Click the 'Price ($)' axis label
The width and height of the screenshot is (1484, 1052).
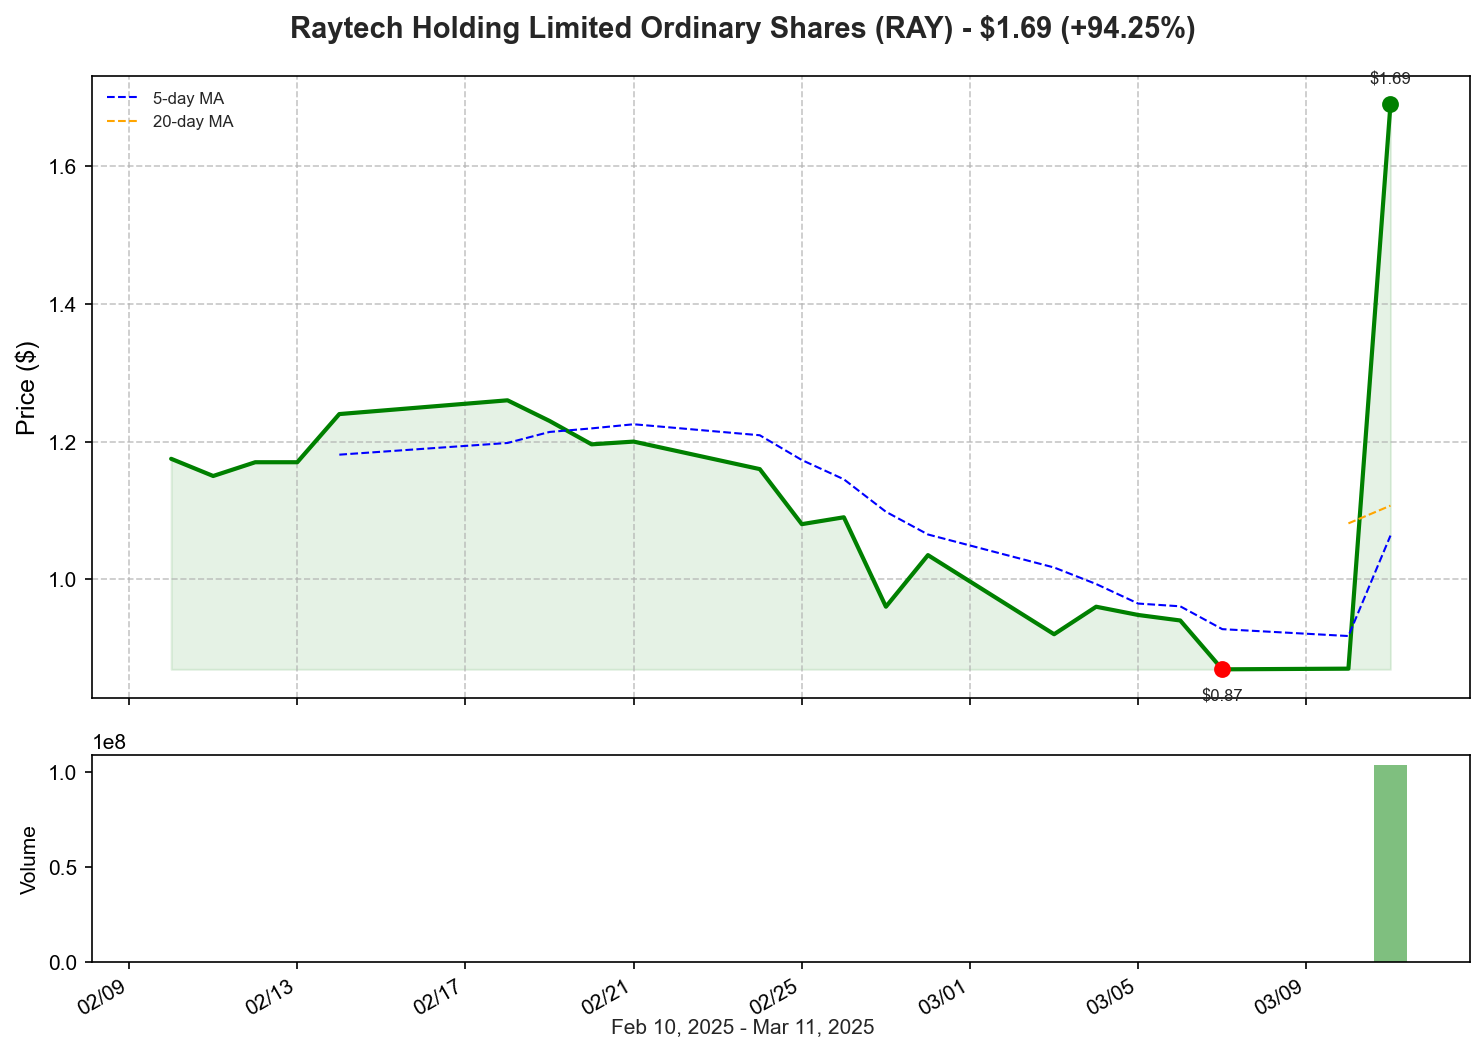coord(27,388)
